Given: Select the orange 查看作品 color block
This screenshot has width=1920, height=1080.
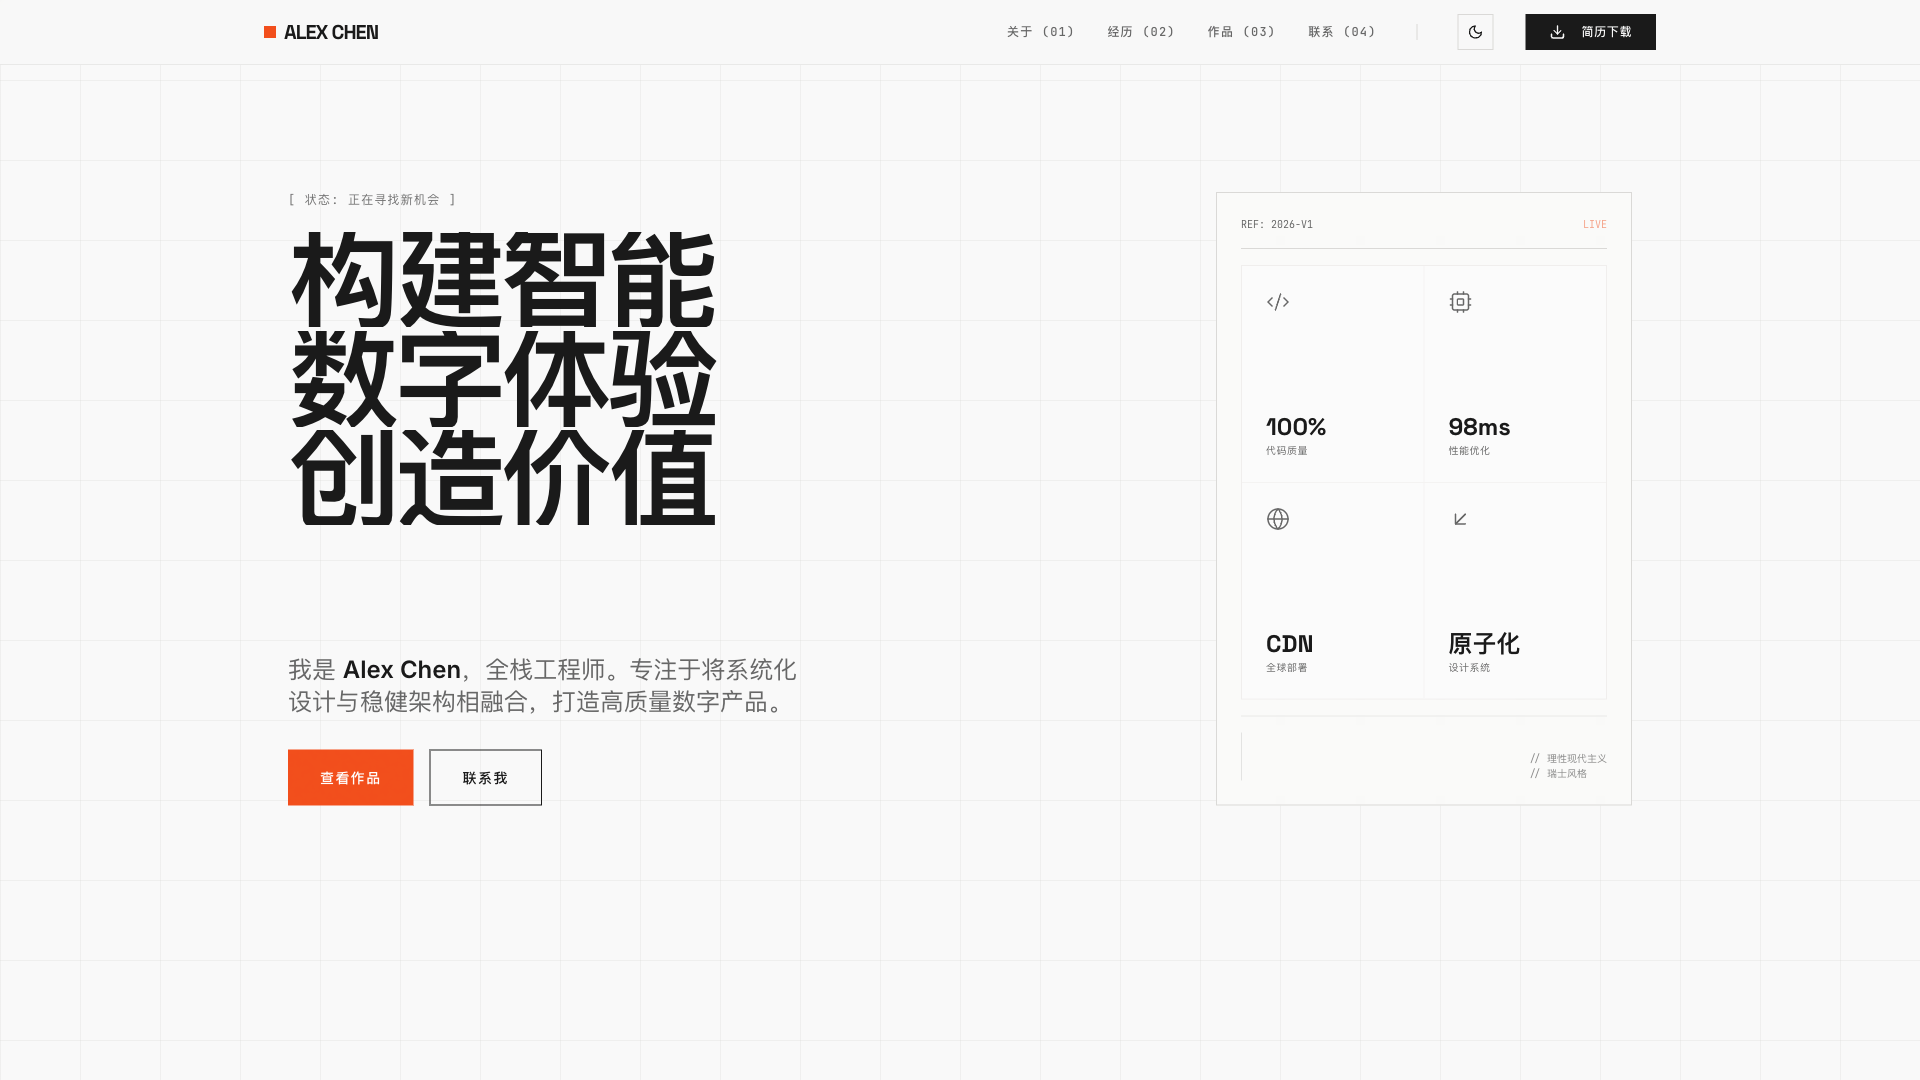Looking at the screenshot, I should point(350,777).
